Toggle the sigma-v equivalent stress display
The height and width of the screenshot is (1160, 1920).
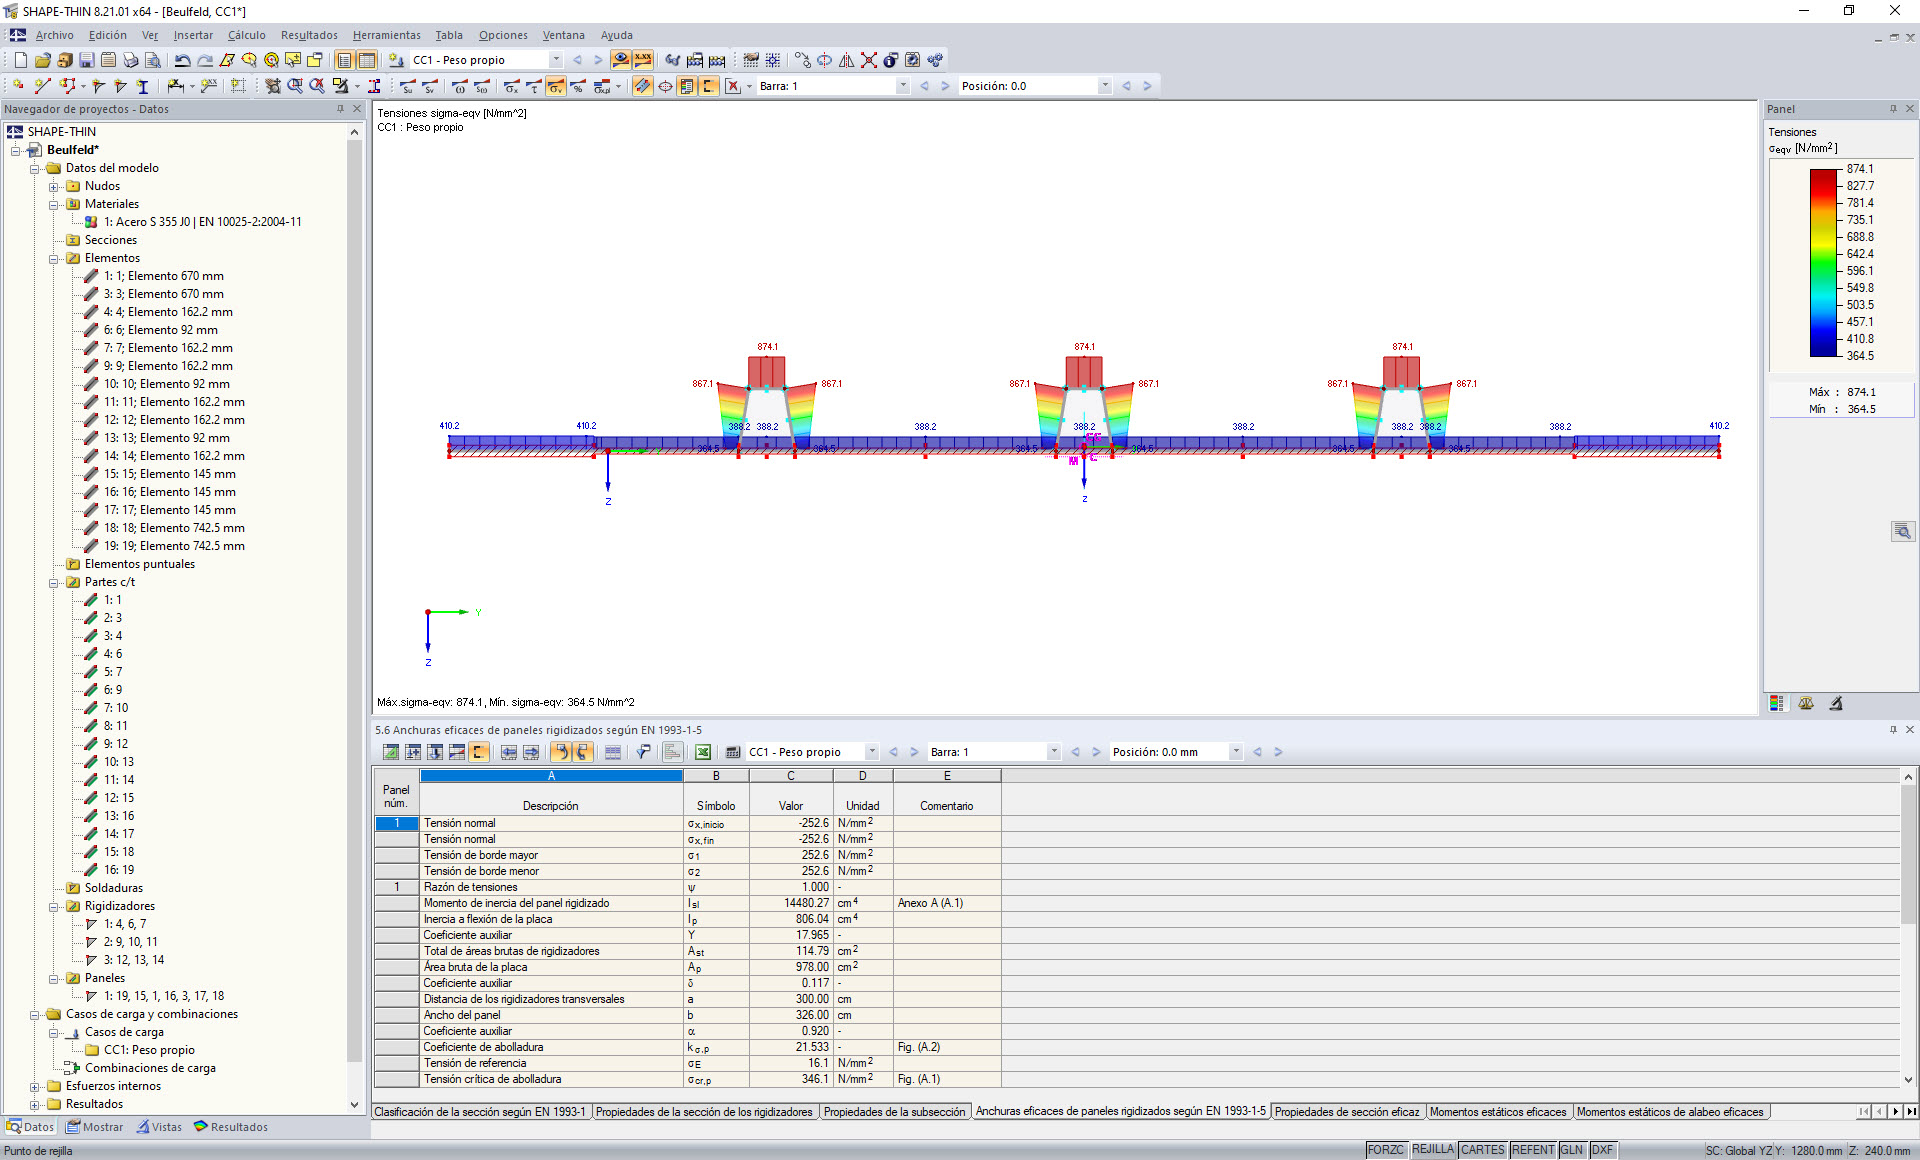[555, 86]
